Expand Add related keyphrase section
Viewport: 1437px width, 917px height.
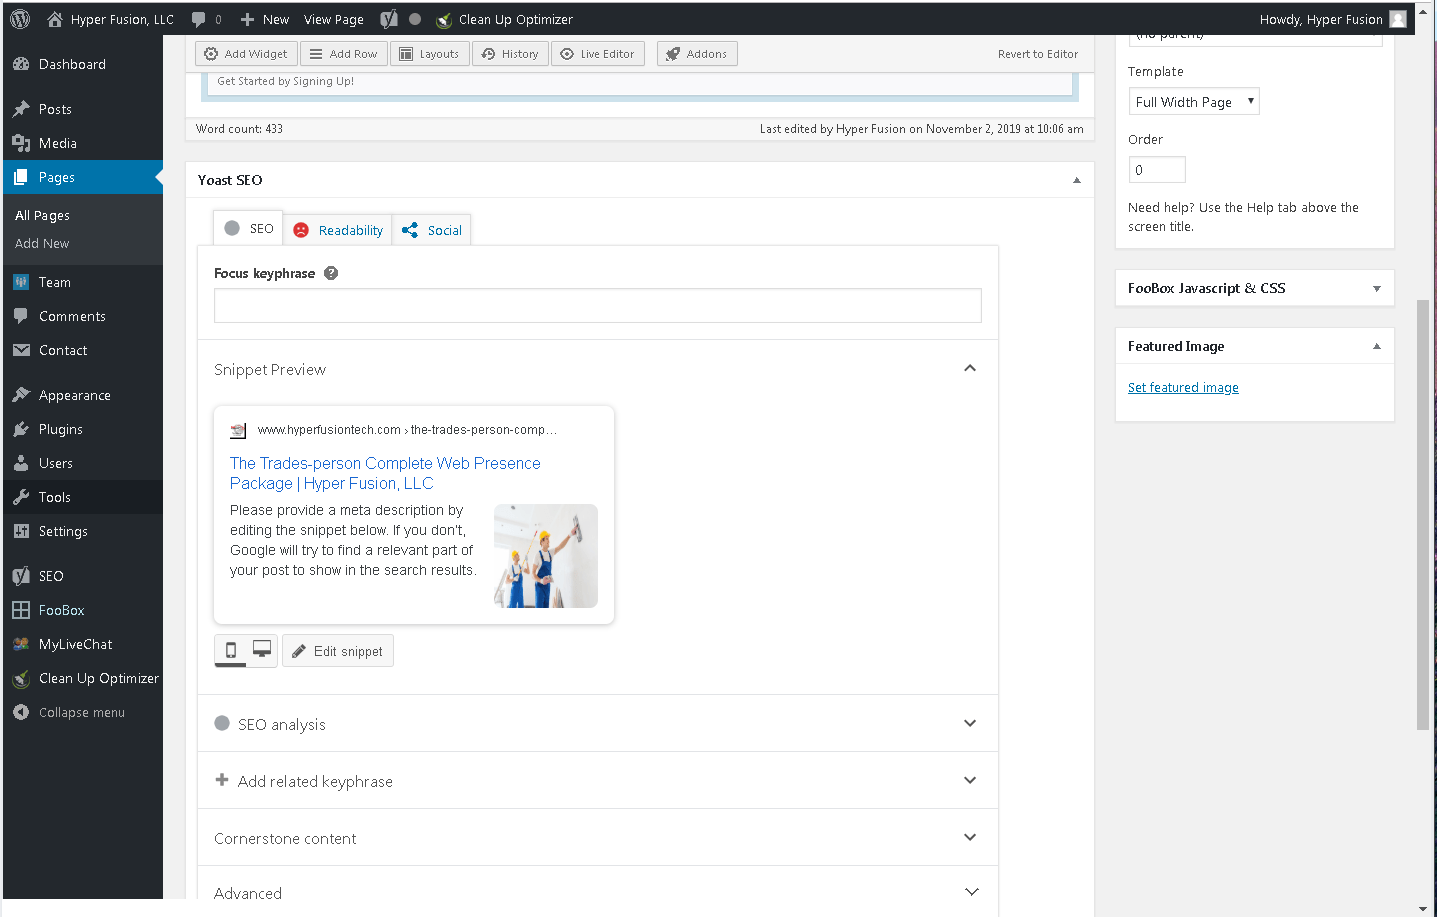[x=598, y=780]
